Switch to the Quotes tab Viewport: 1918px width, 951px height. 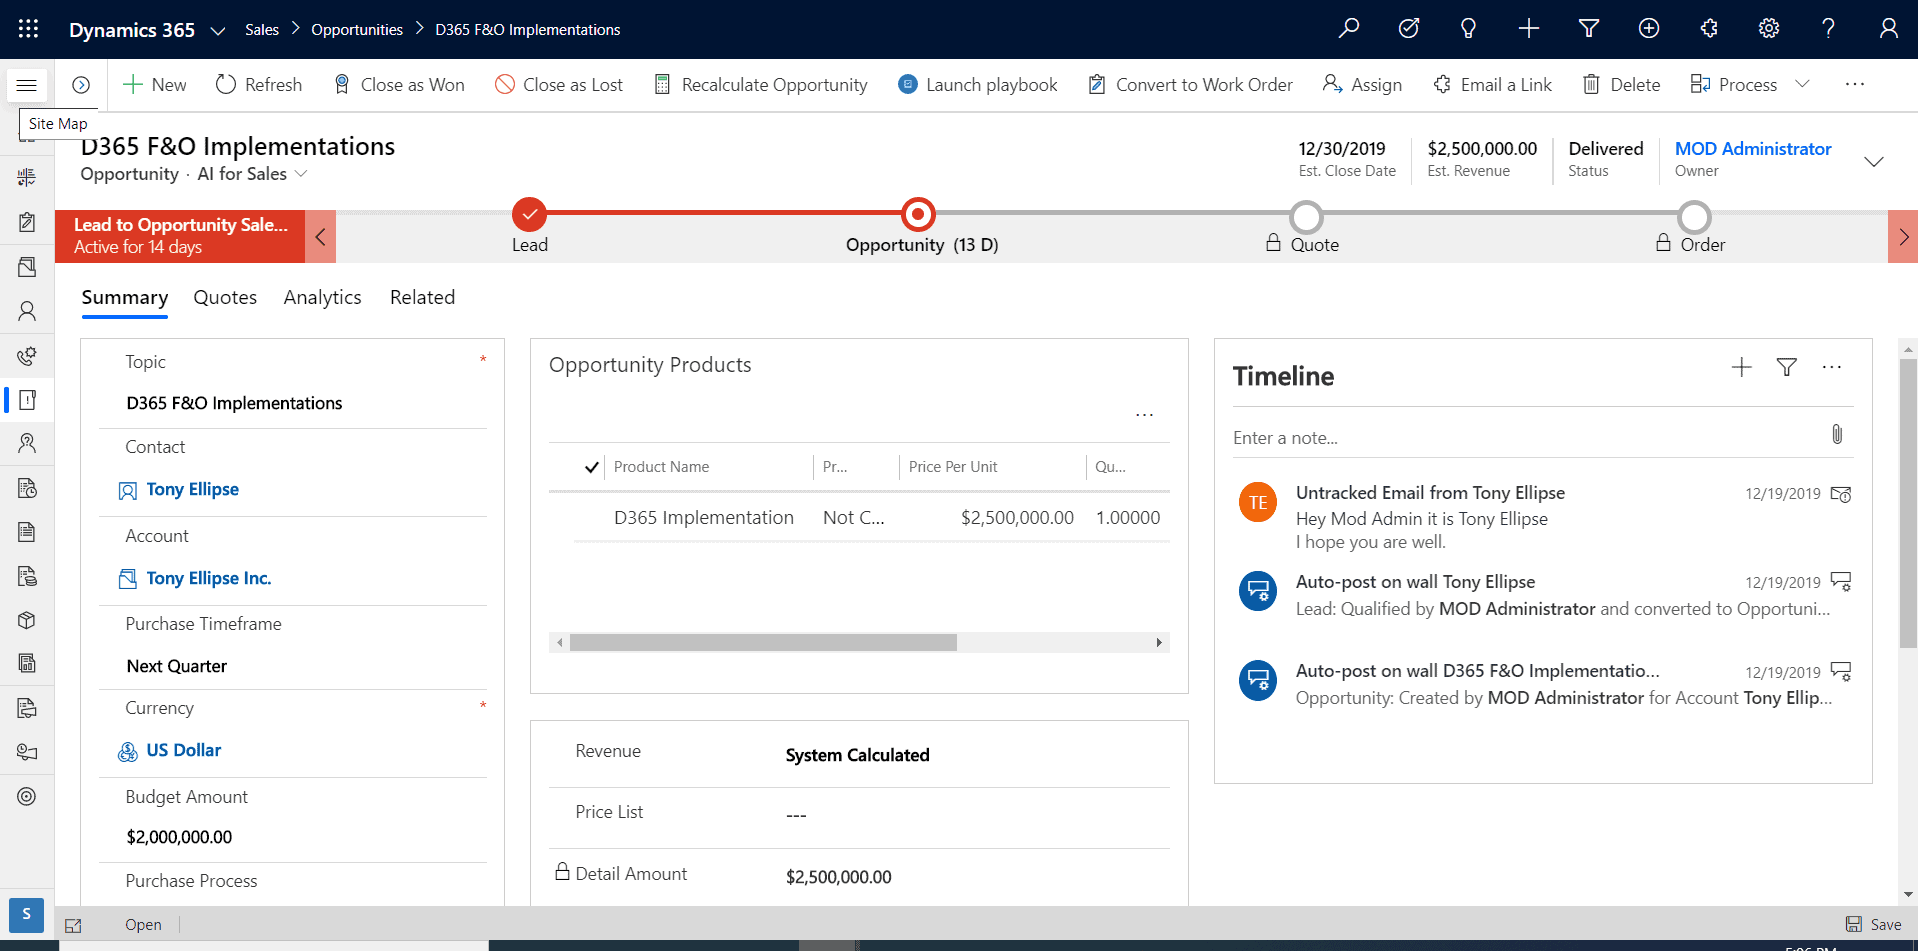pyautogui.click(x=225, y=297)
